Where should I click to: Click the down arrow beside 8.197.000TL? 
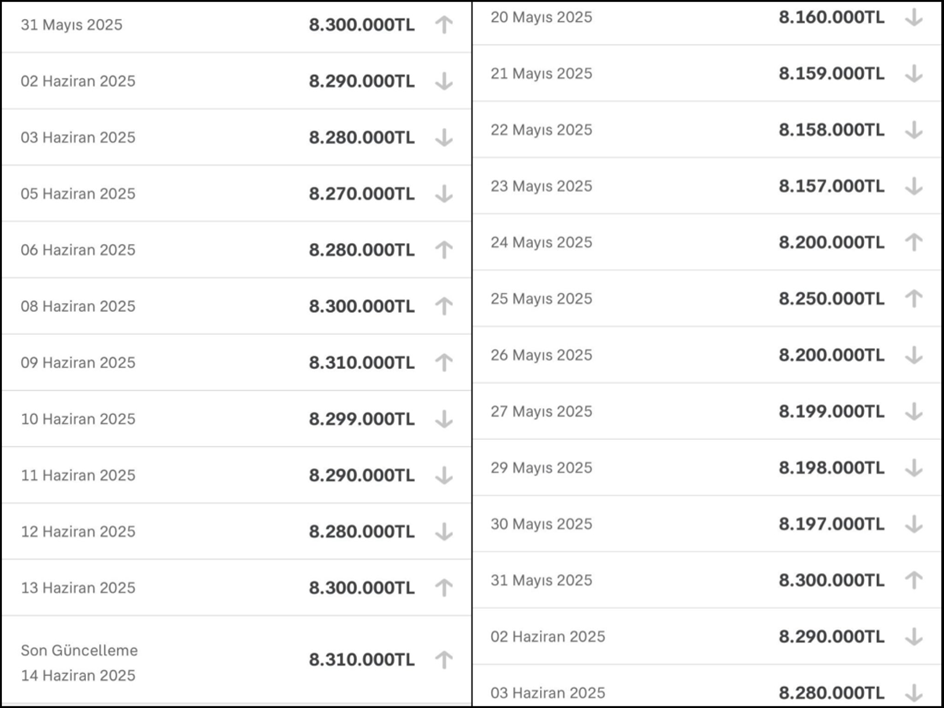pos(913,524)
